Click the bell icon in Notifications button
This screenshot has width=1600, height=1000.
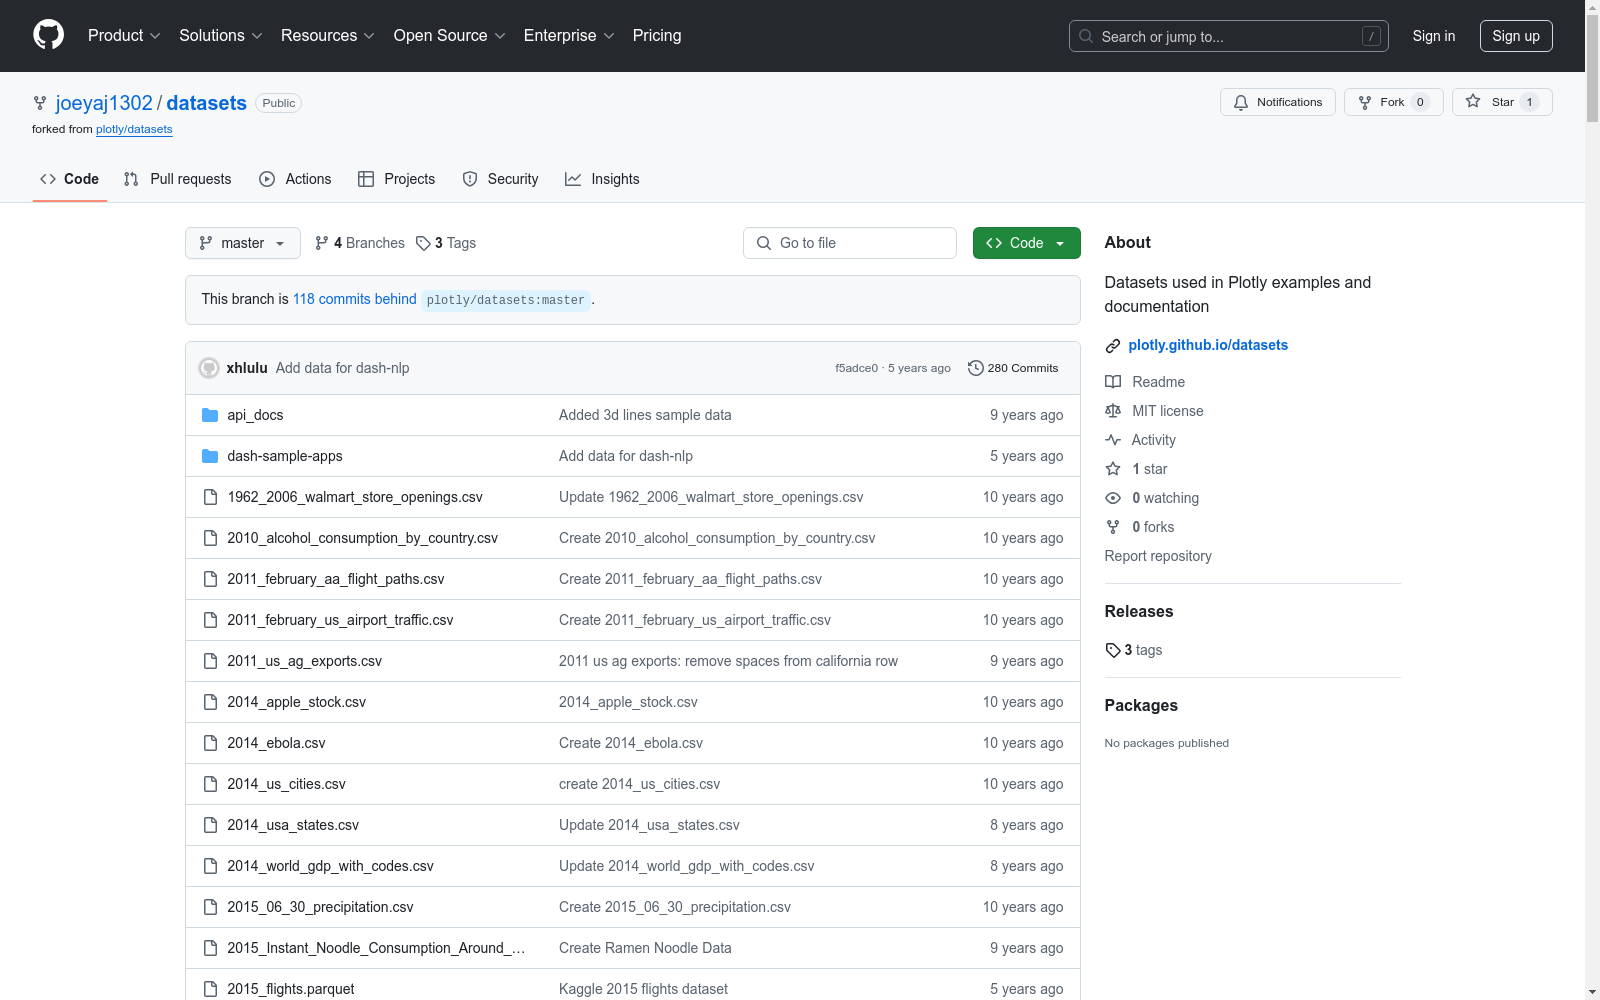(1241, 103)
